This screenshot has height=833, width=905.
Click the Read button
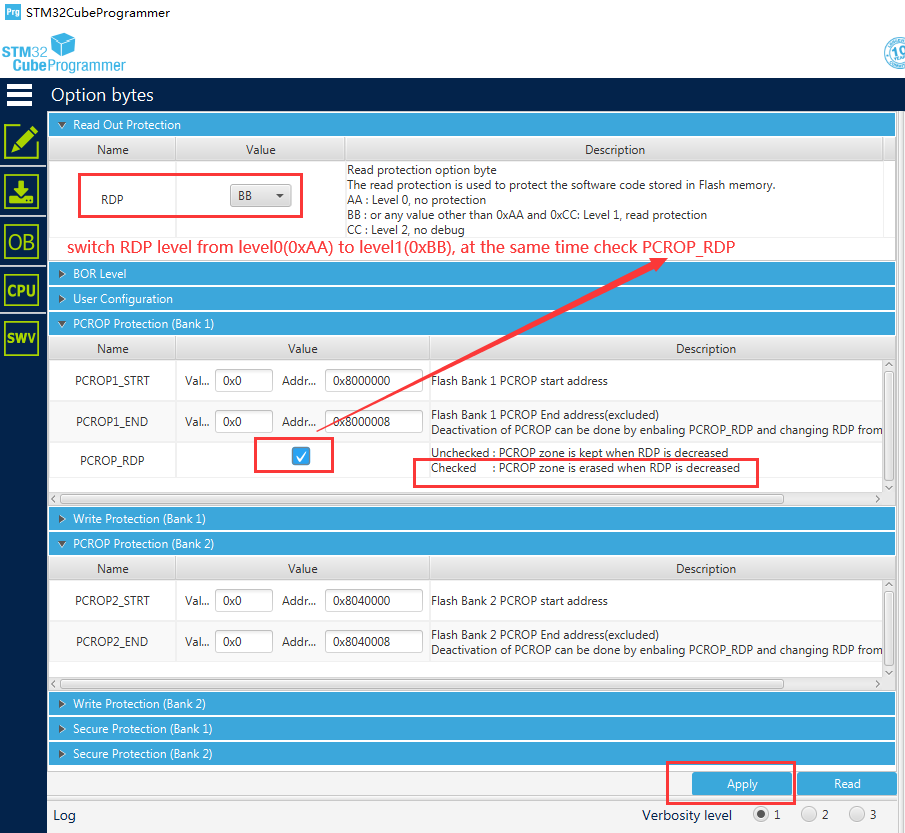[847, 784]
